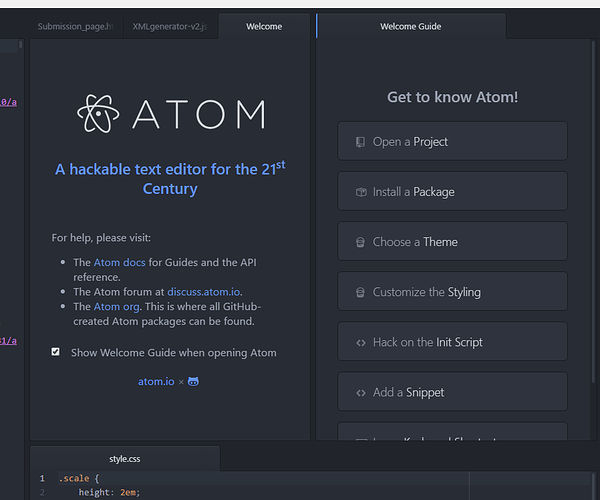600x500 pixels.
Task: Click the Atom logo icon
Action: point(98,114)
